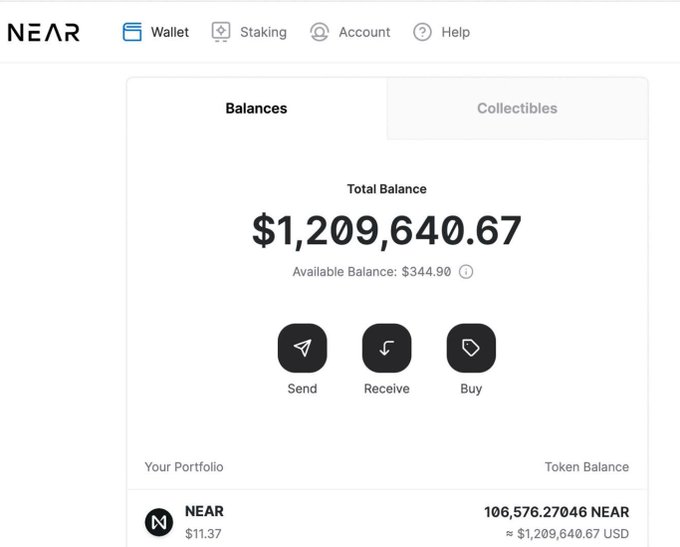Click the NEAR token logo
The image size is (680, 547).
point(159,522)
